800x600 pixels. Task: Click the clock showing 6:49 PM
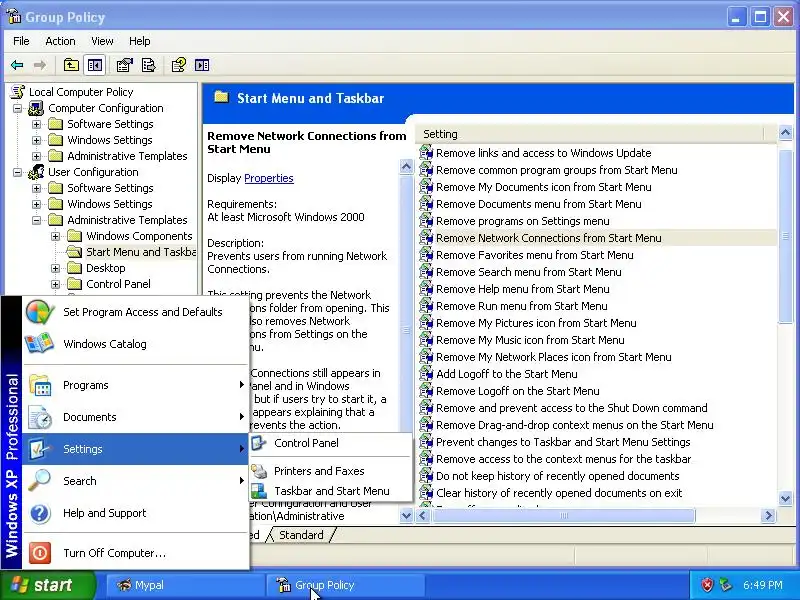coord(762,585)
